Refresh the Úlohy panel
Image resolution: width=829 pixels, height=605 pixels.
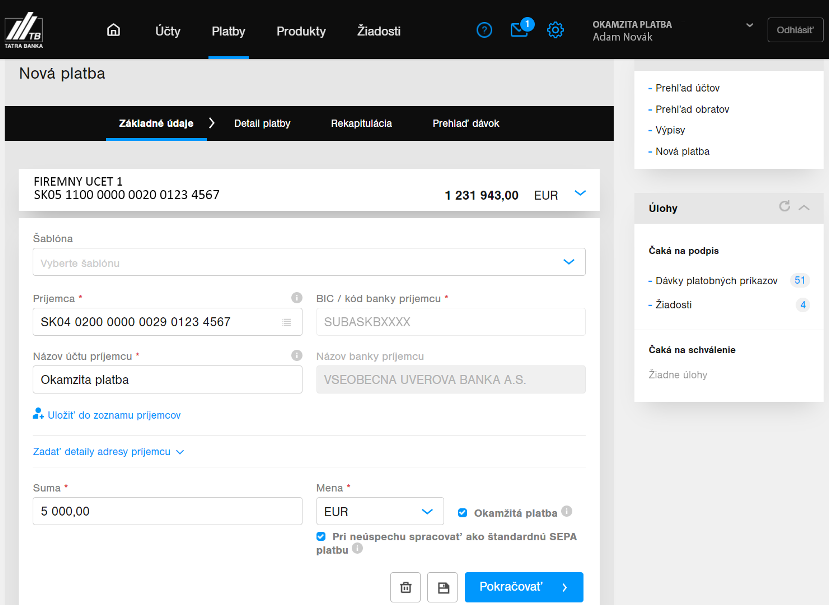784,206
